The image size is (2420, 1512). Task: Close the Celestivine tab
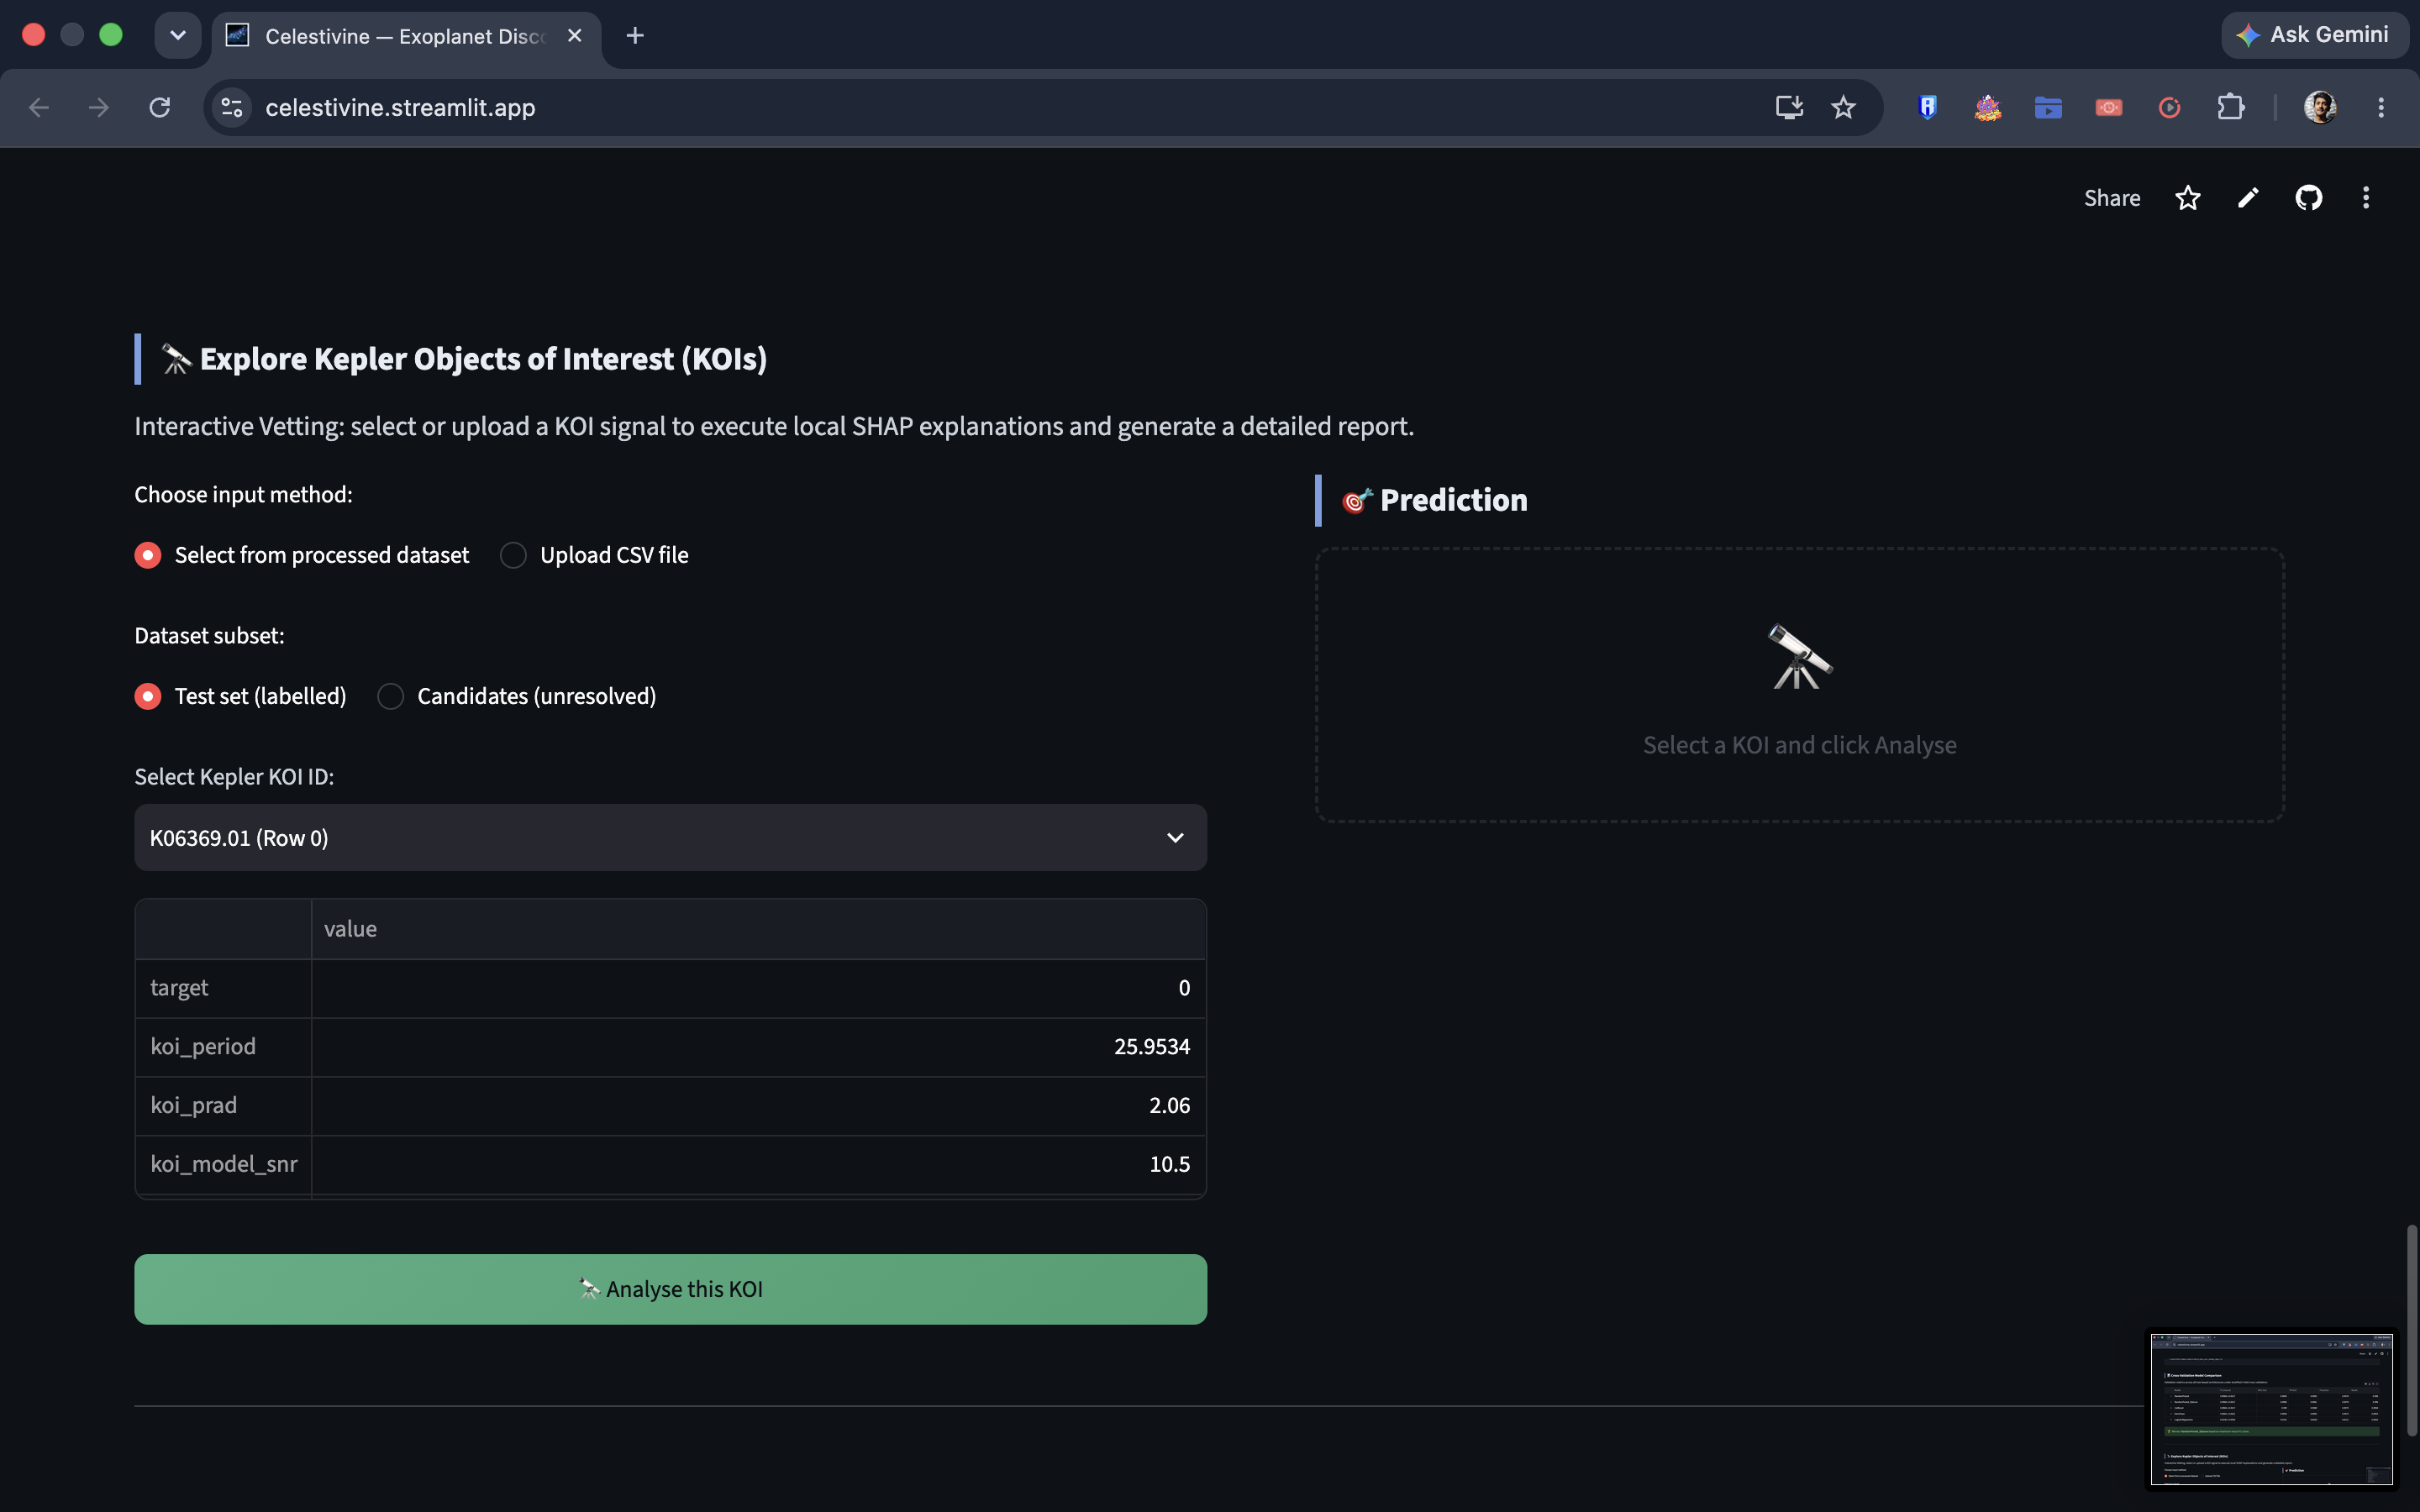[x=575, y=36]
